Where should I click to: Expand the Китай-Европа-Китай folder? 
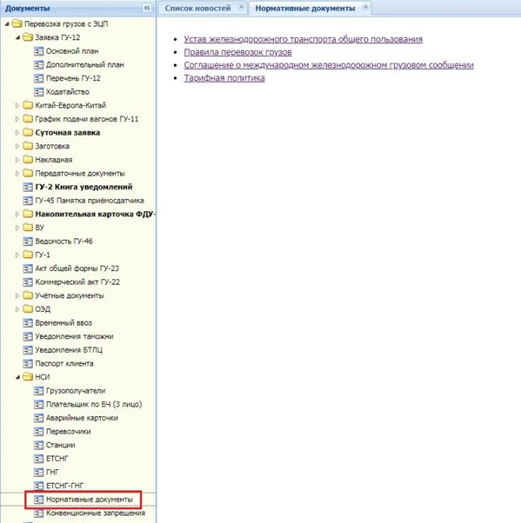(x=17, y=105)
